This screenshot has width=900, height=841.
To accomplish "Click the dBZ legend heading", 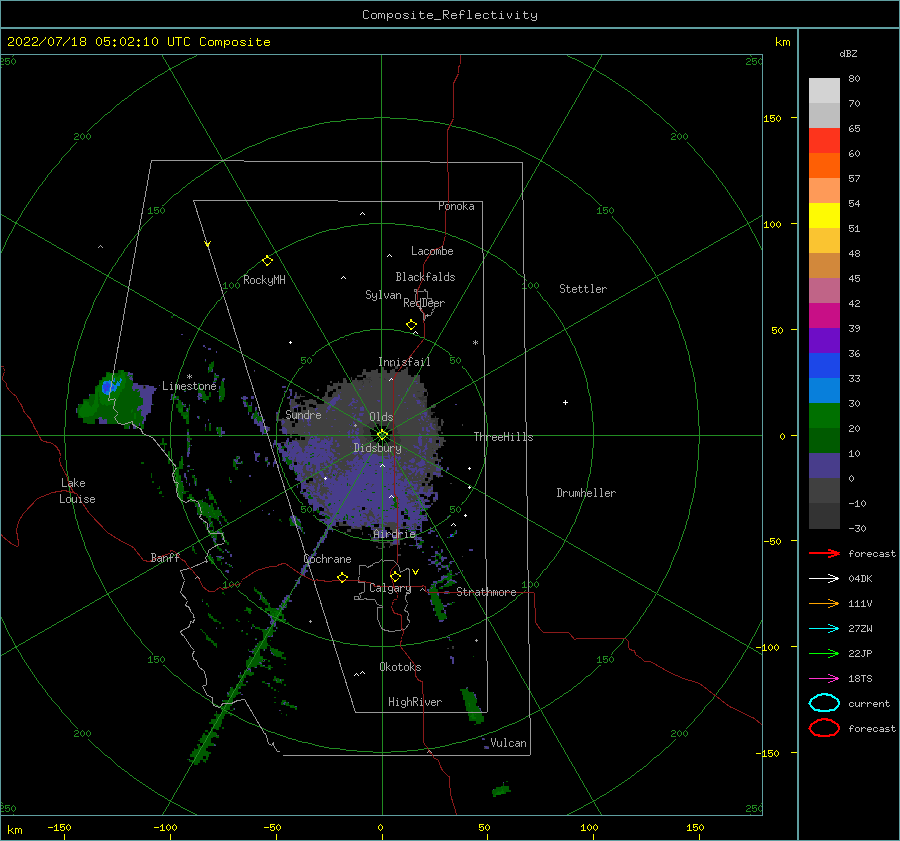I will click(x=848, y=53).
